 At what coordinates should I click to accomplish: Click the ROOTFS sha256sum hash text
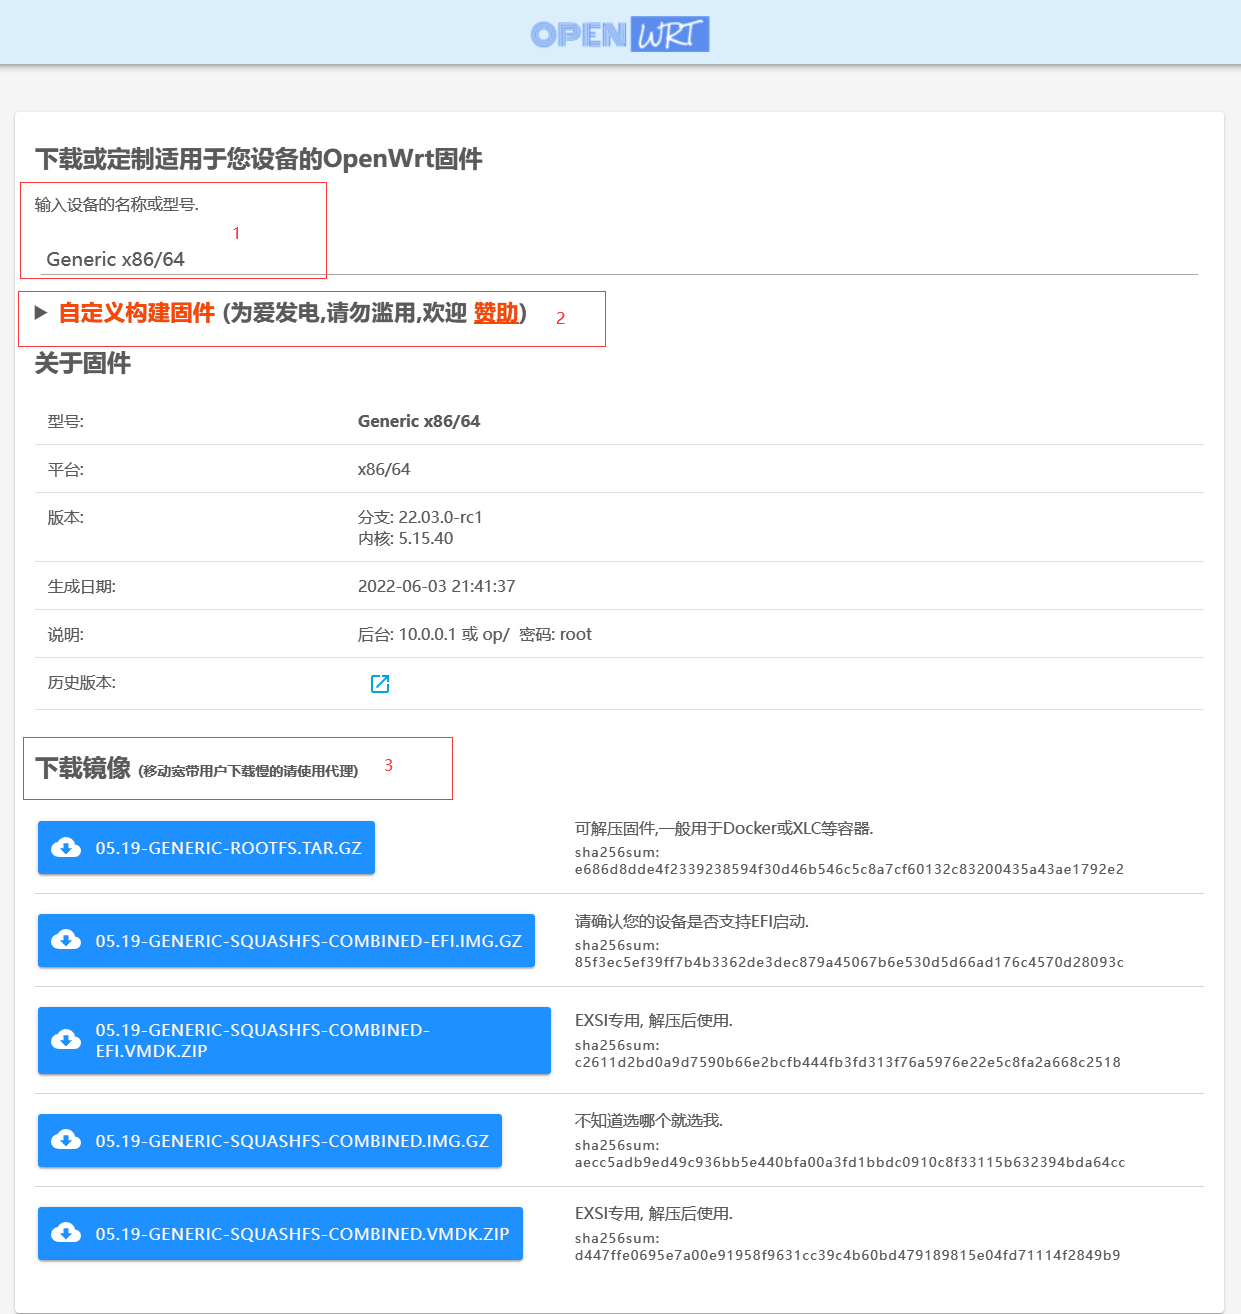848,870
